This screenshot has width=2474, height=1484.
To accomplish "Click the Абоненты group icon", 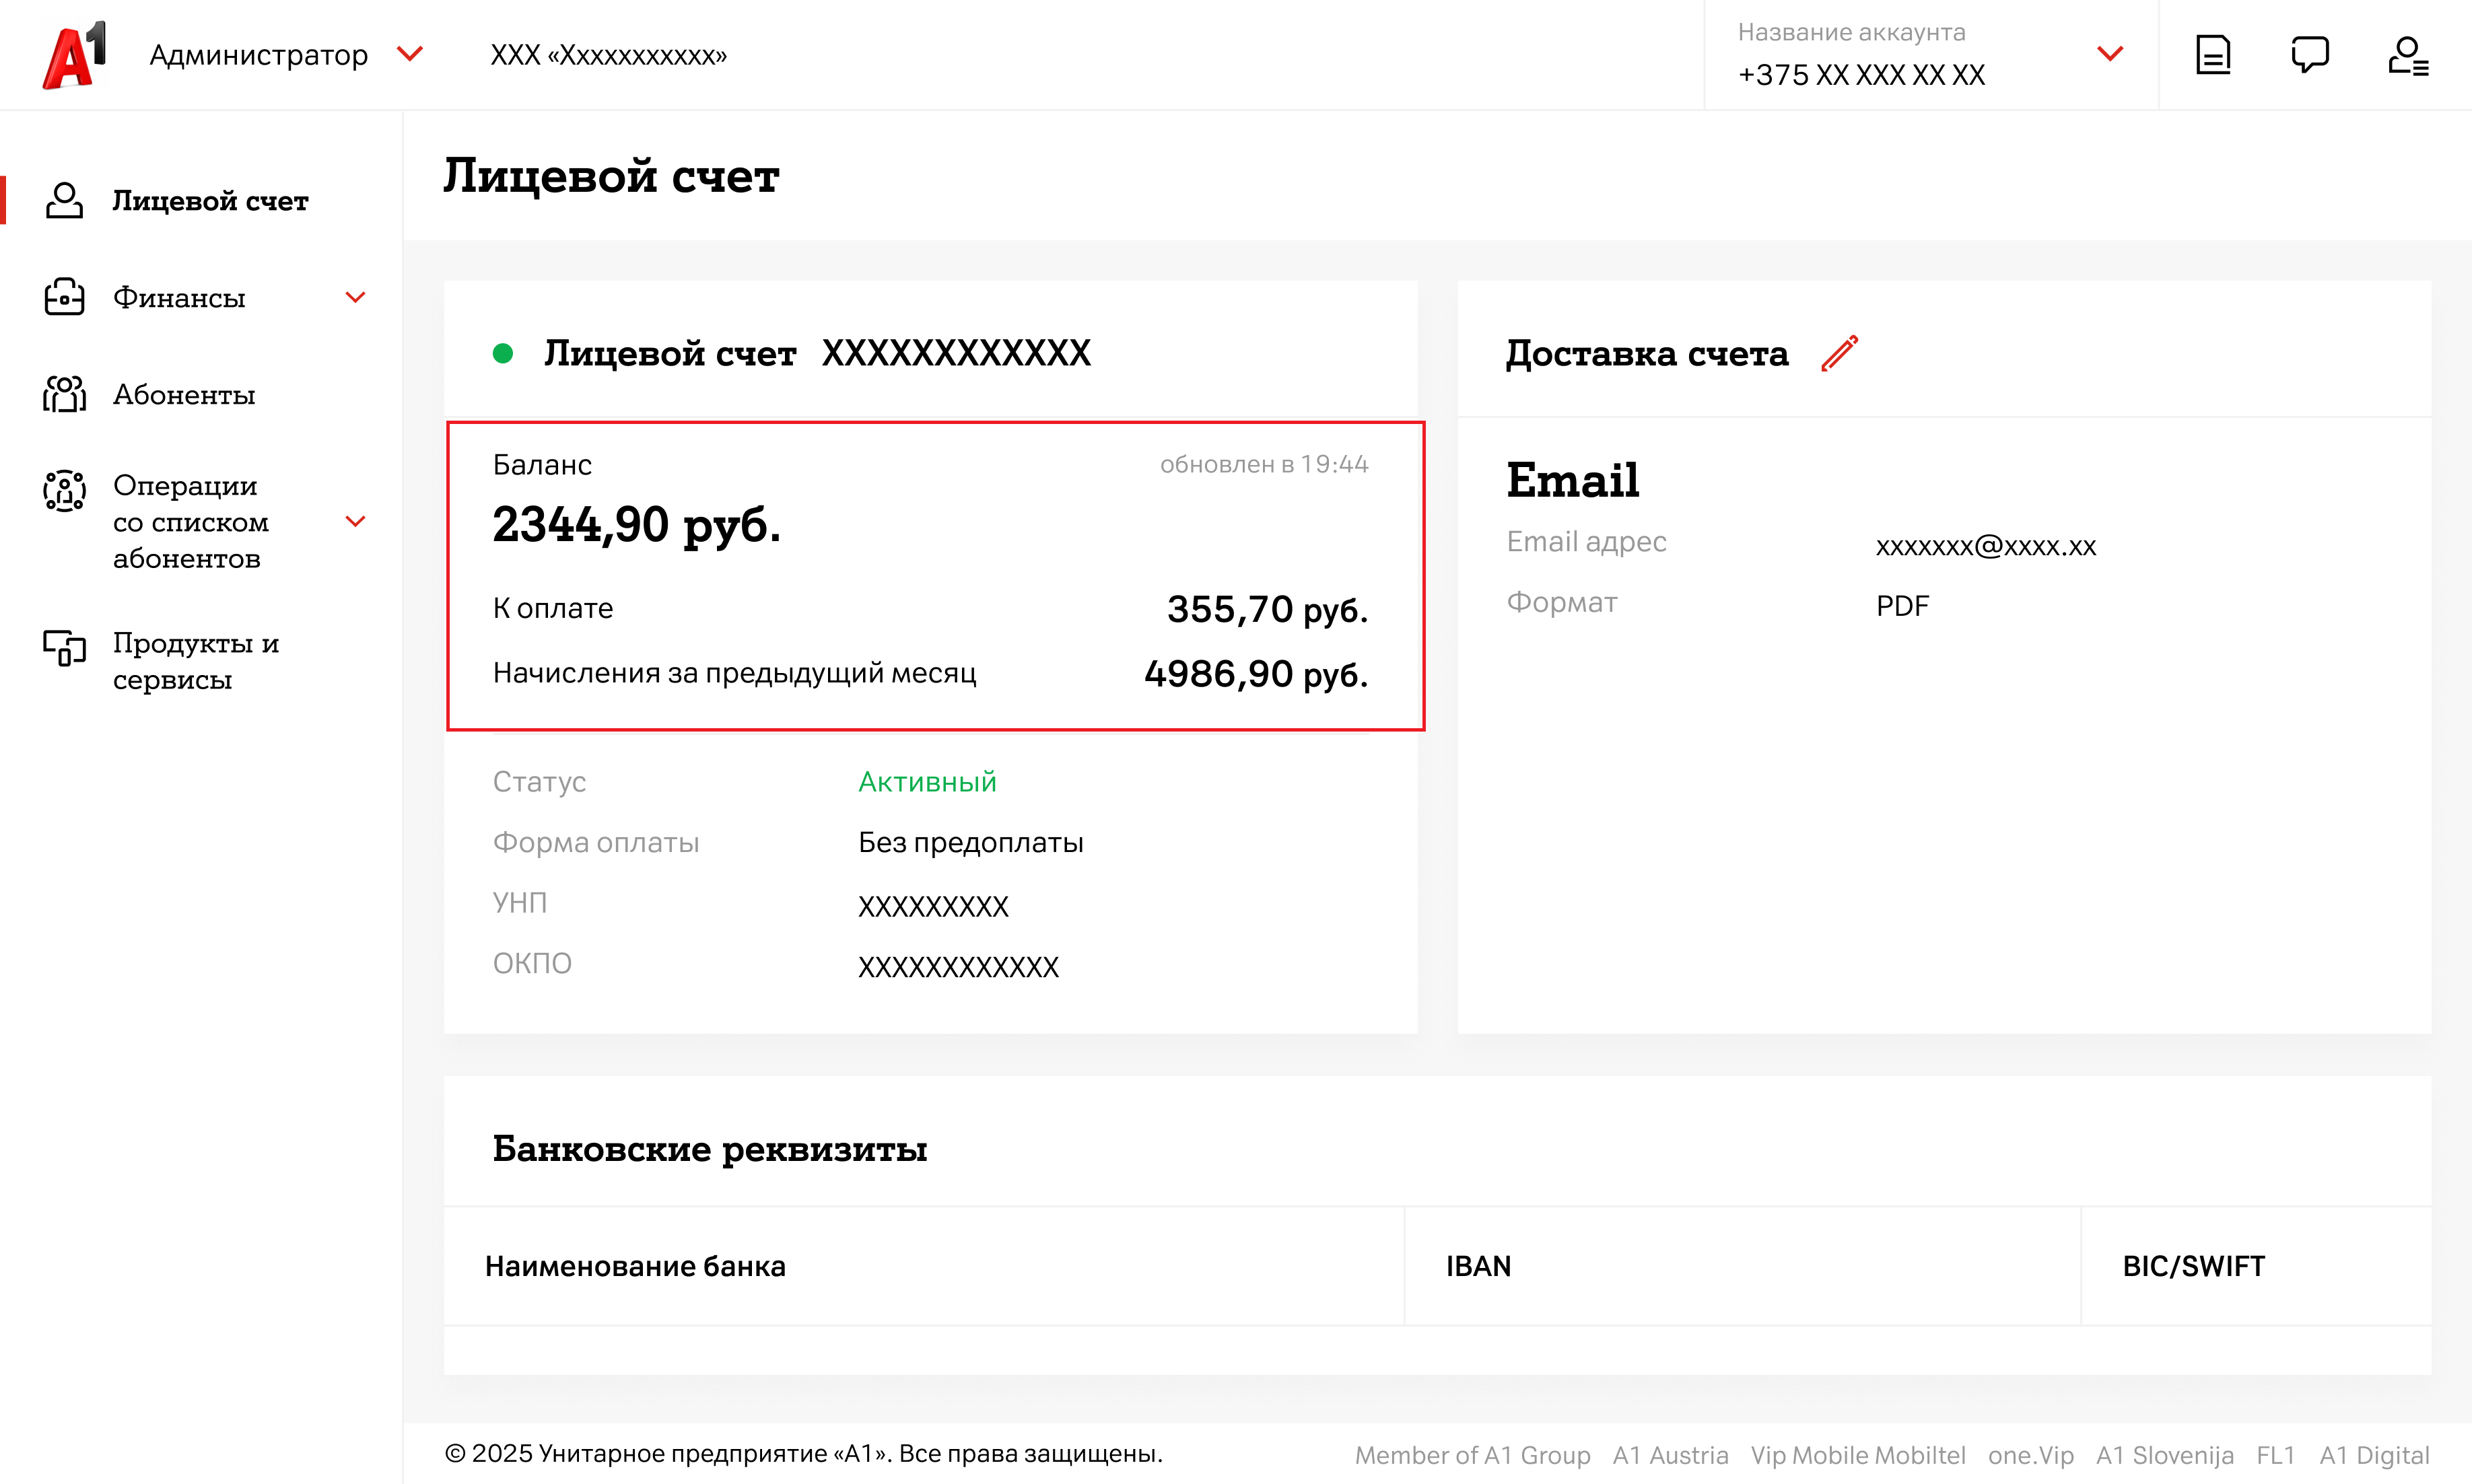I will click(64, 394).
